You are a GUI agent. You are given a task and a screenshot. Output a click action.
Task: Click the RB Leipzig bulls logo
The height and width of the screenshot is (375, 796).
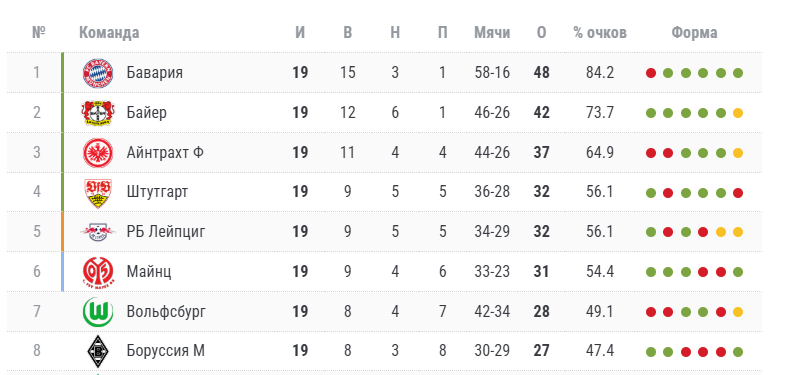point(98,232)
